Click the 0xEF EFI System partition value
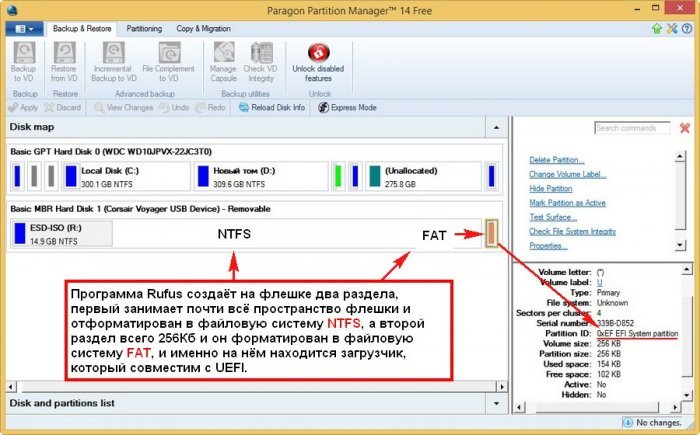This screenshot has height=435, width=700. pos(638,334)
